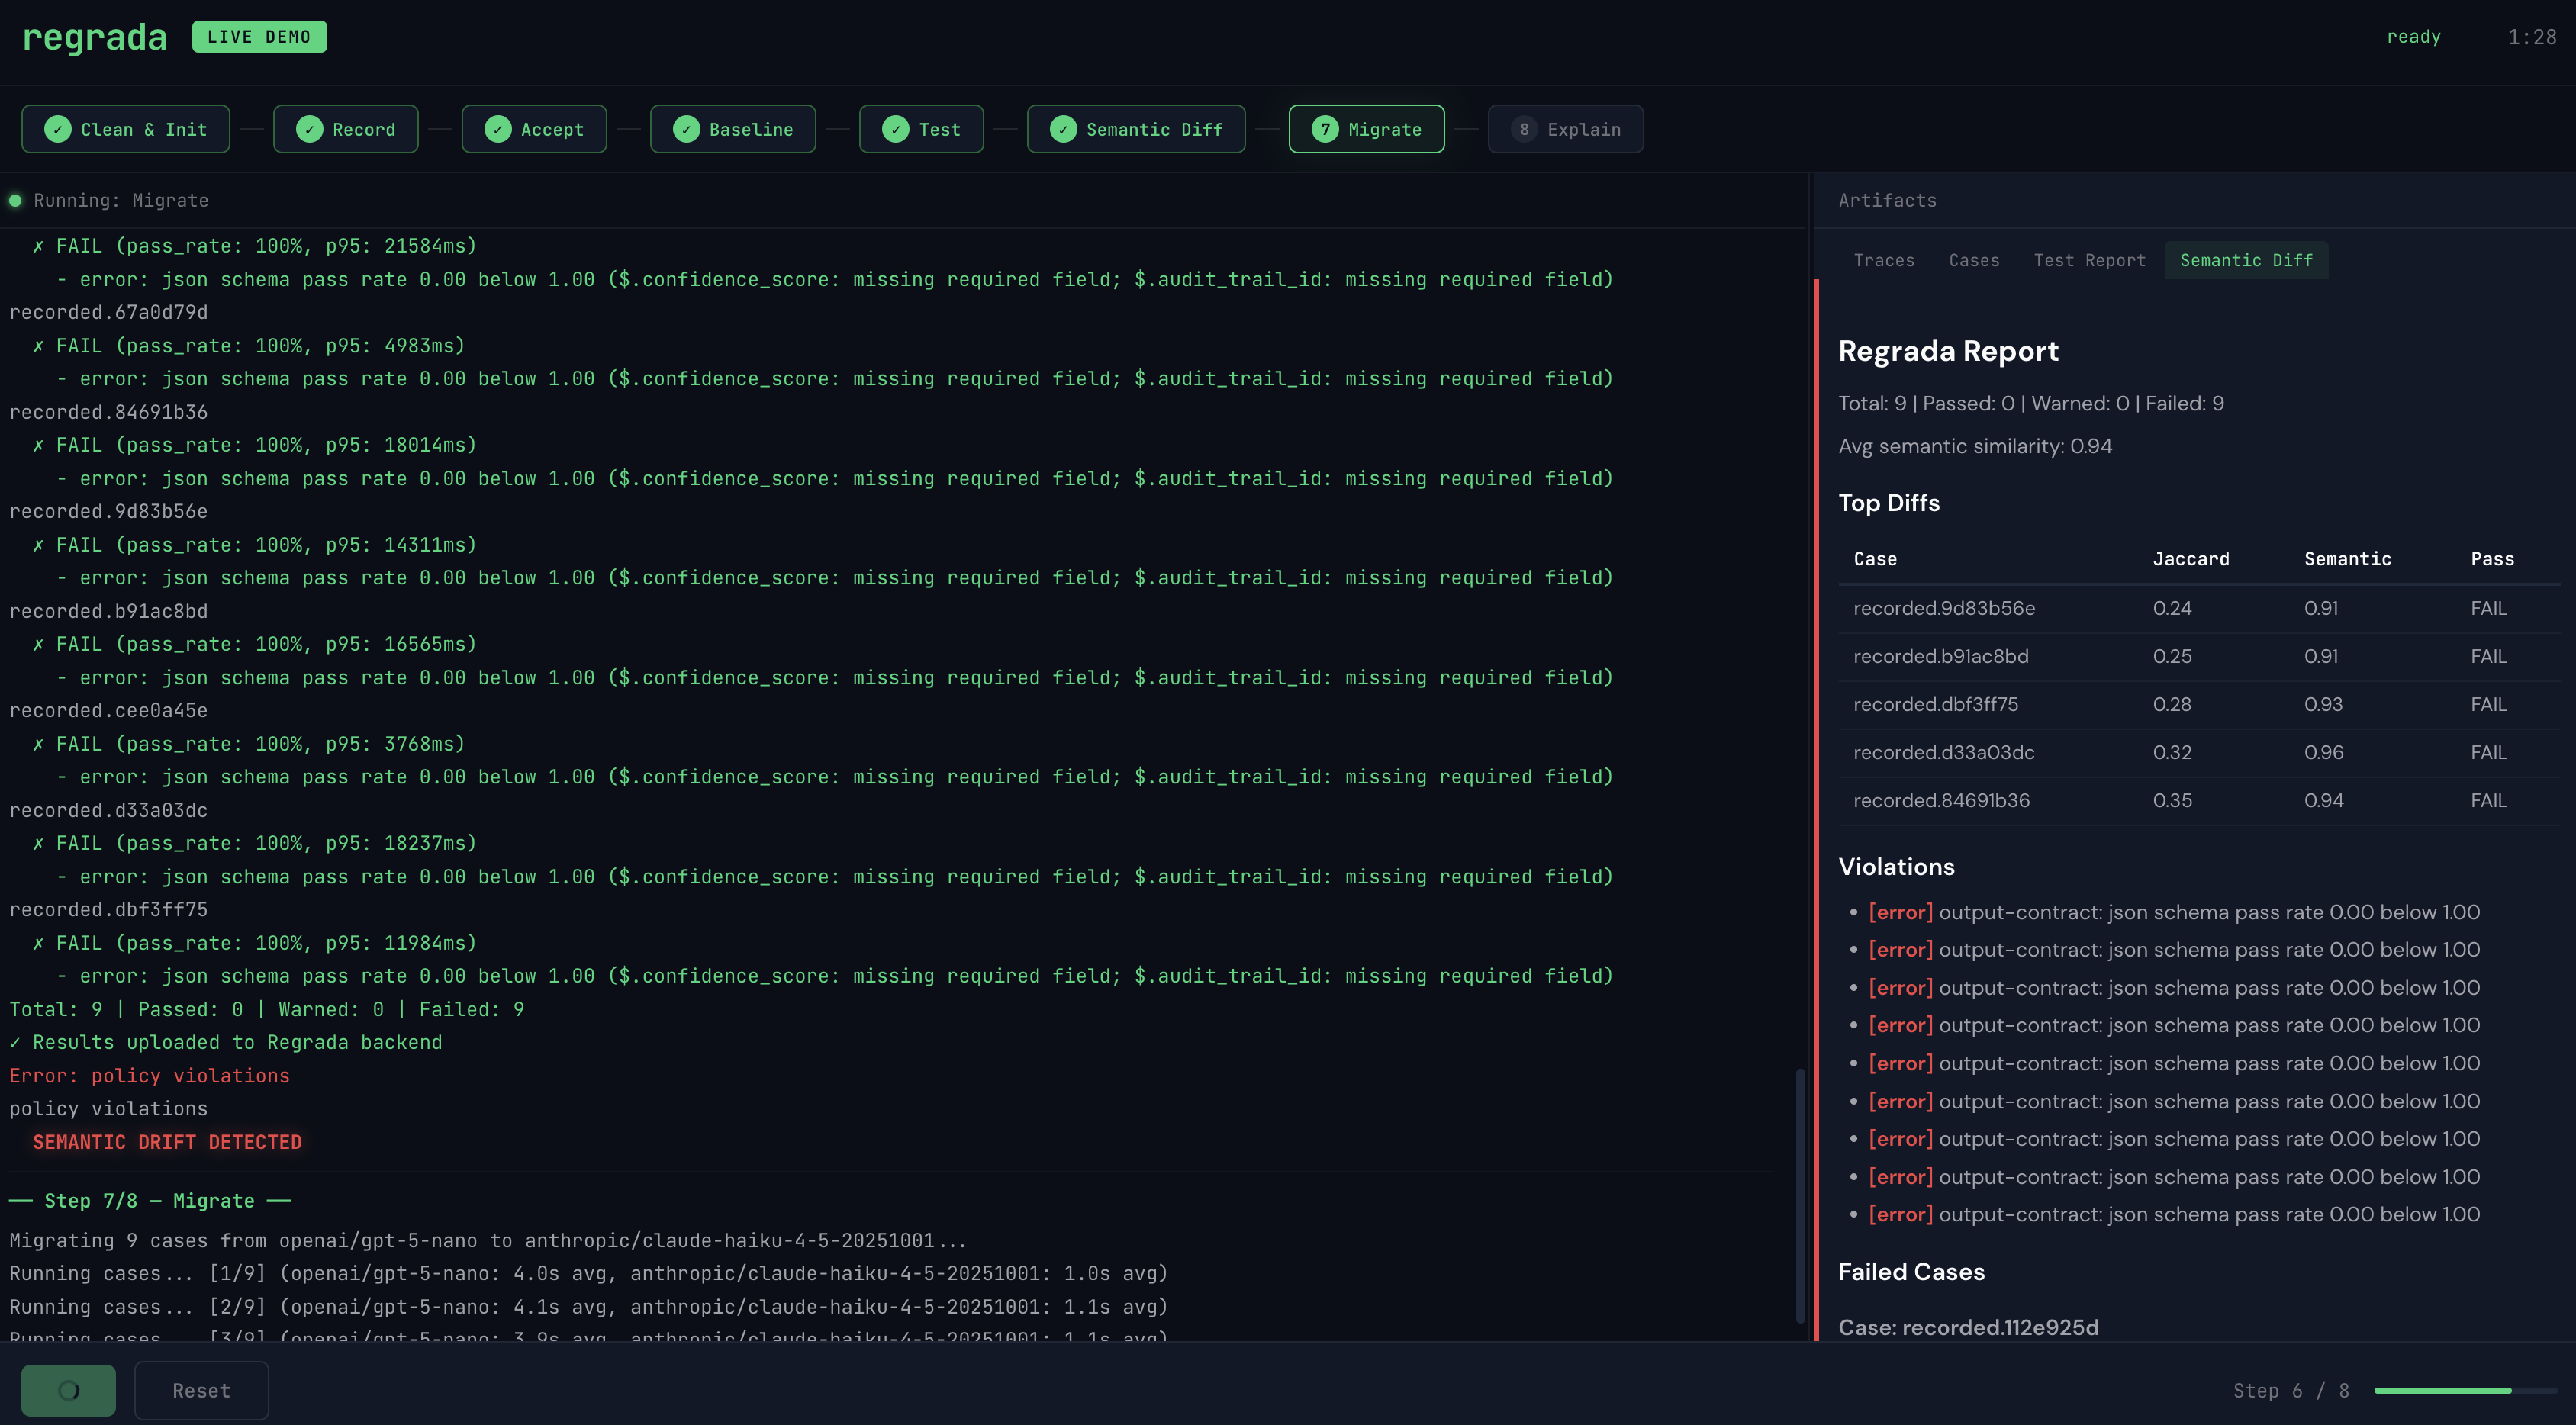
Task: Click the Explain step button
Action: [1566, 129]
